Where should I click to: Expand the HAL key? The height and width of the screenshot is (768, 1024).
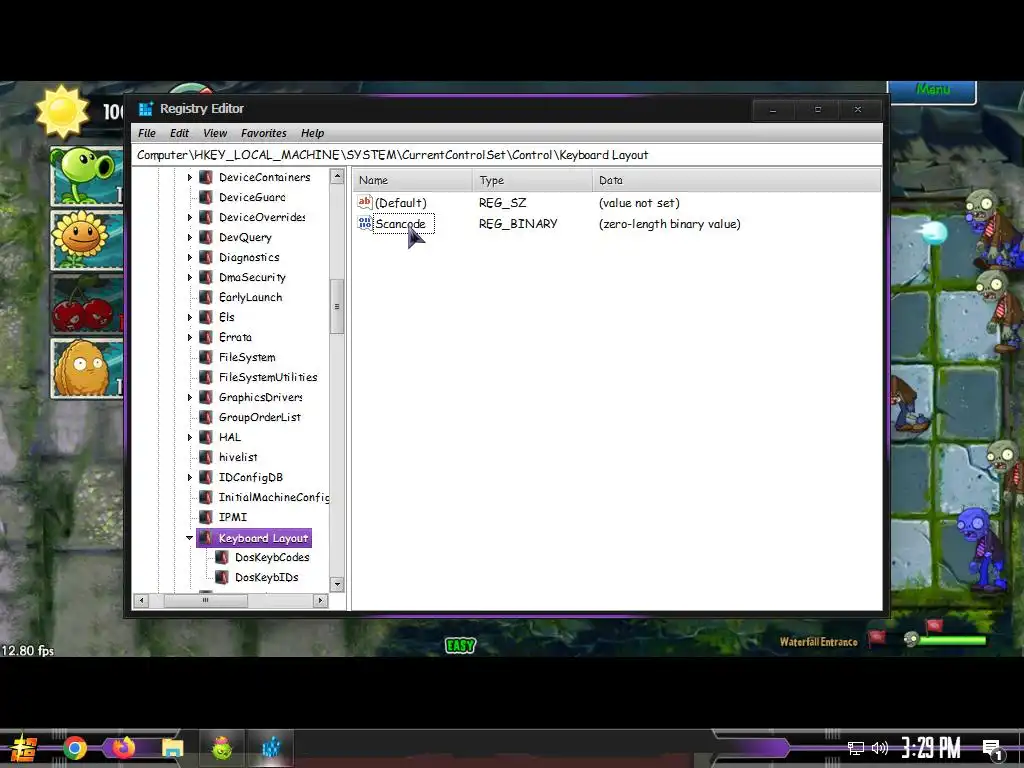tap(190, 438)
